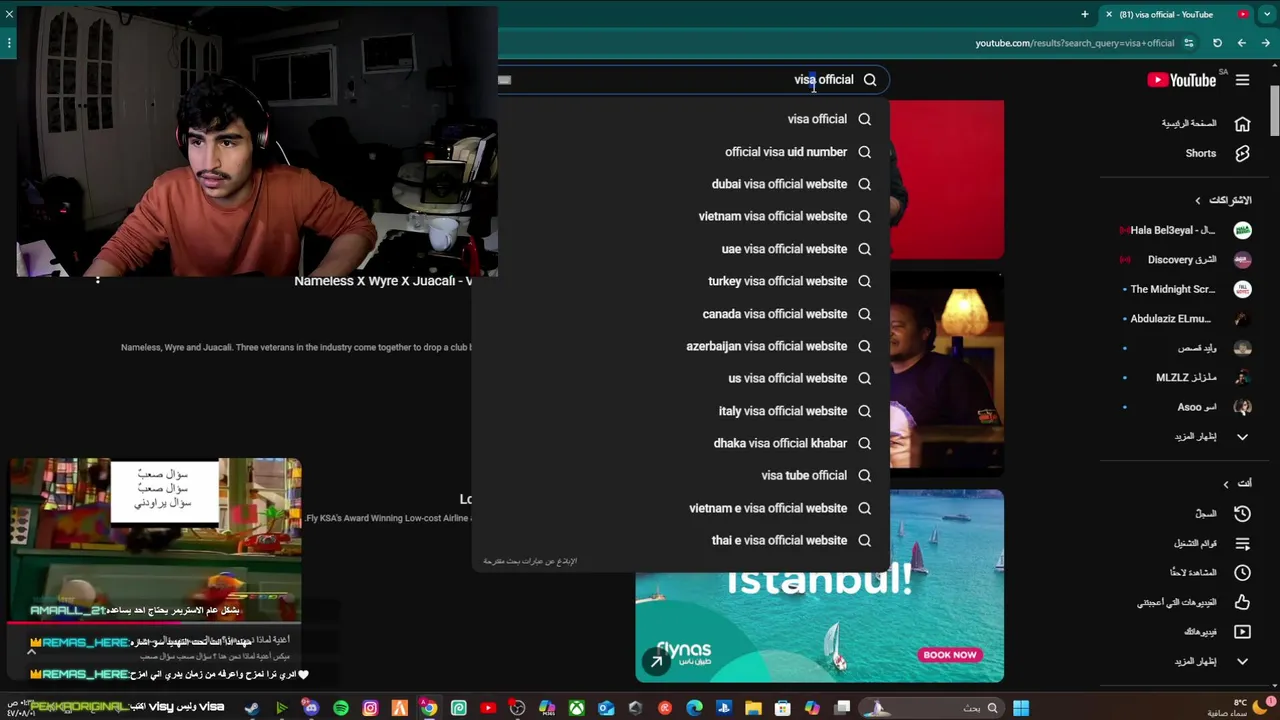Select suggestion 'uae visa official website'
Image resolution: width=1280 pixels, height=720 pixels.
[x=680, y=249]
